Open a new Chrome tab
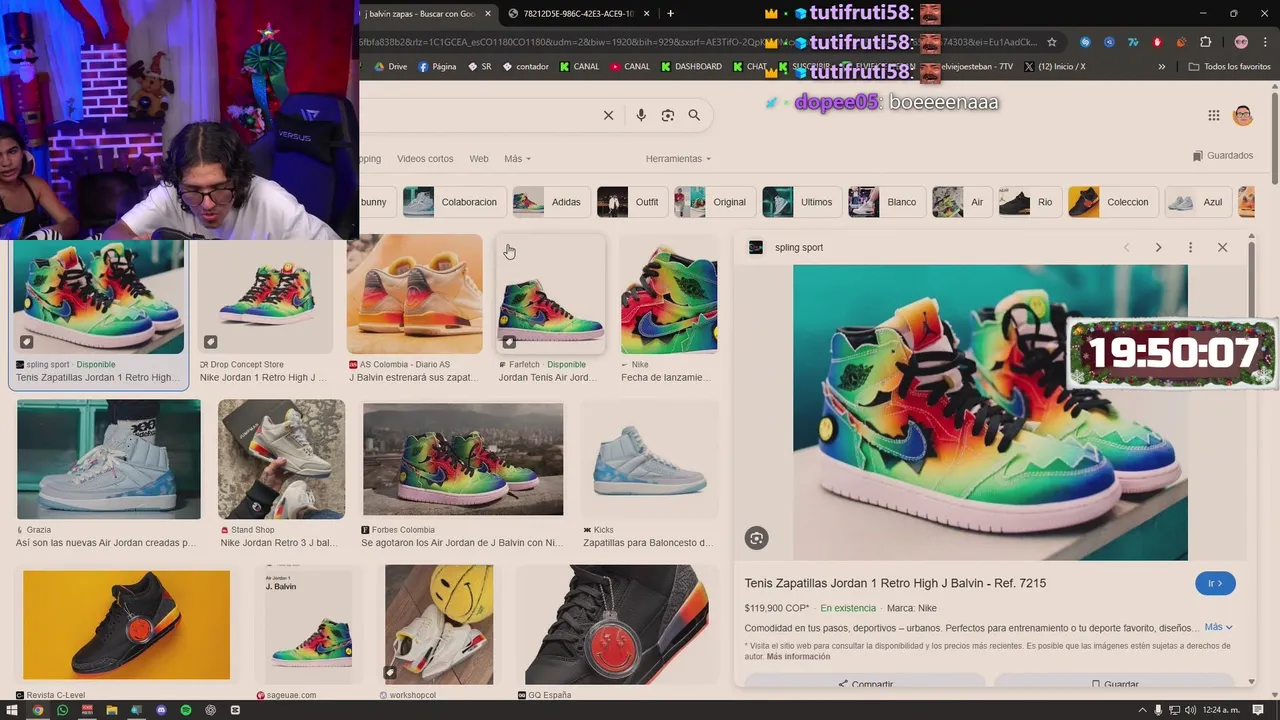Viewport: 1280px width, 720px height. pyautogui.click(x=670, y=13)
